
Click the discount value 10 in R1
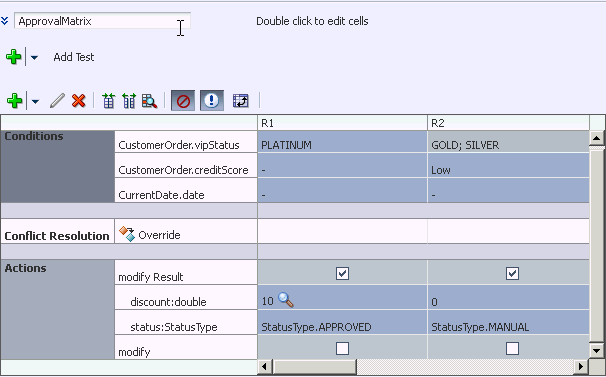pos(267,302)
